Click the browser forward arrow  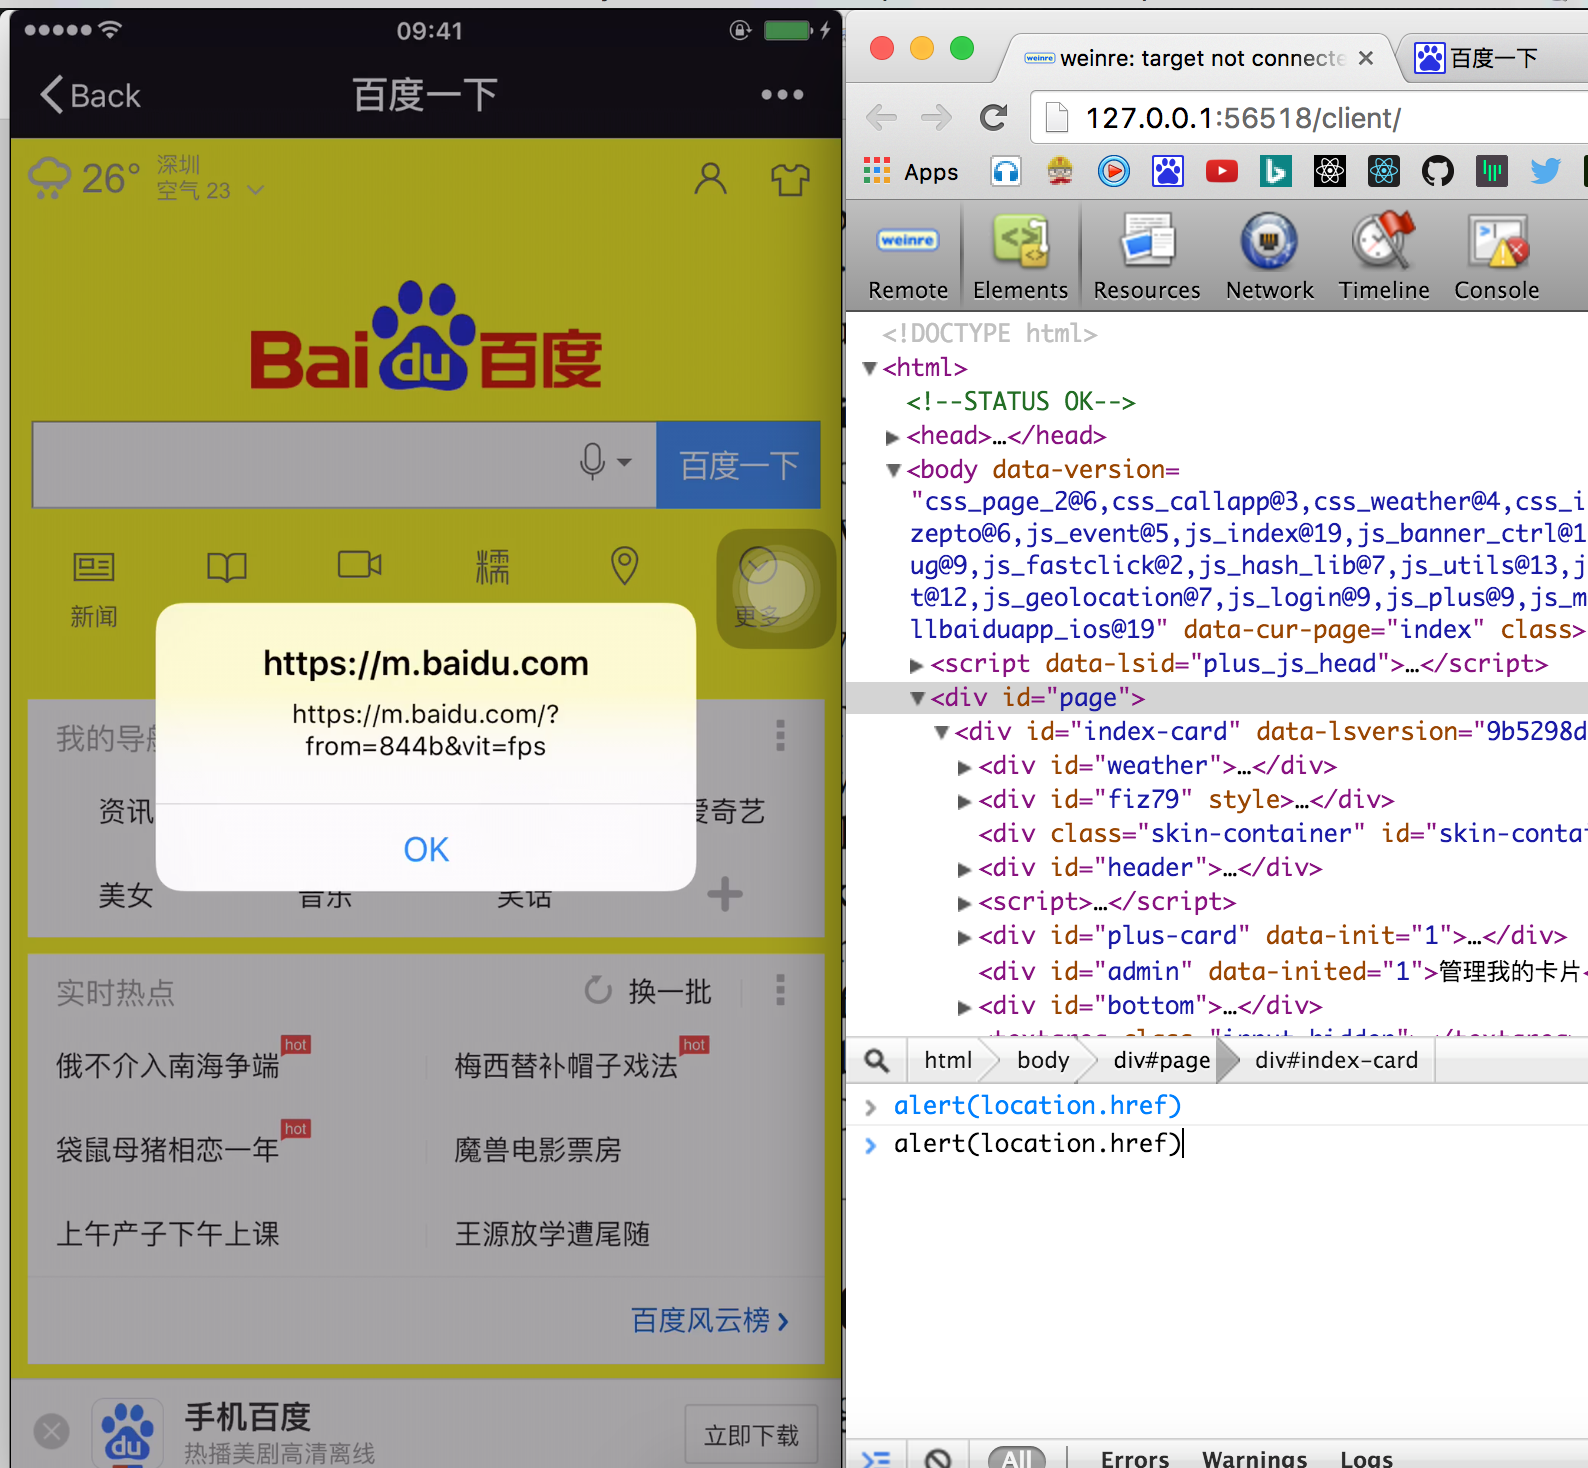tap(936, 118)
